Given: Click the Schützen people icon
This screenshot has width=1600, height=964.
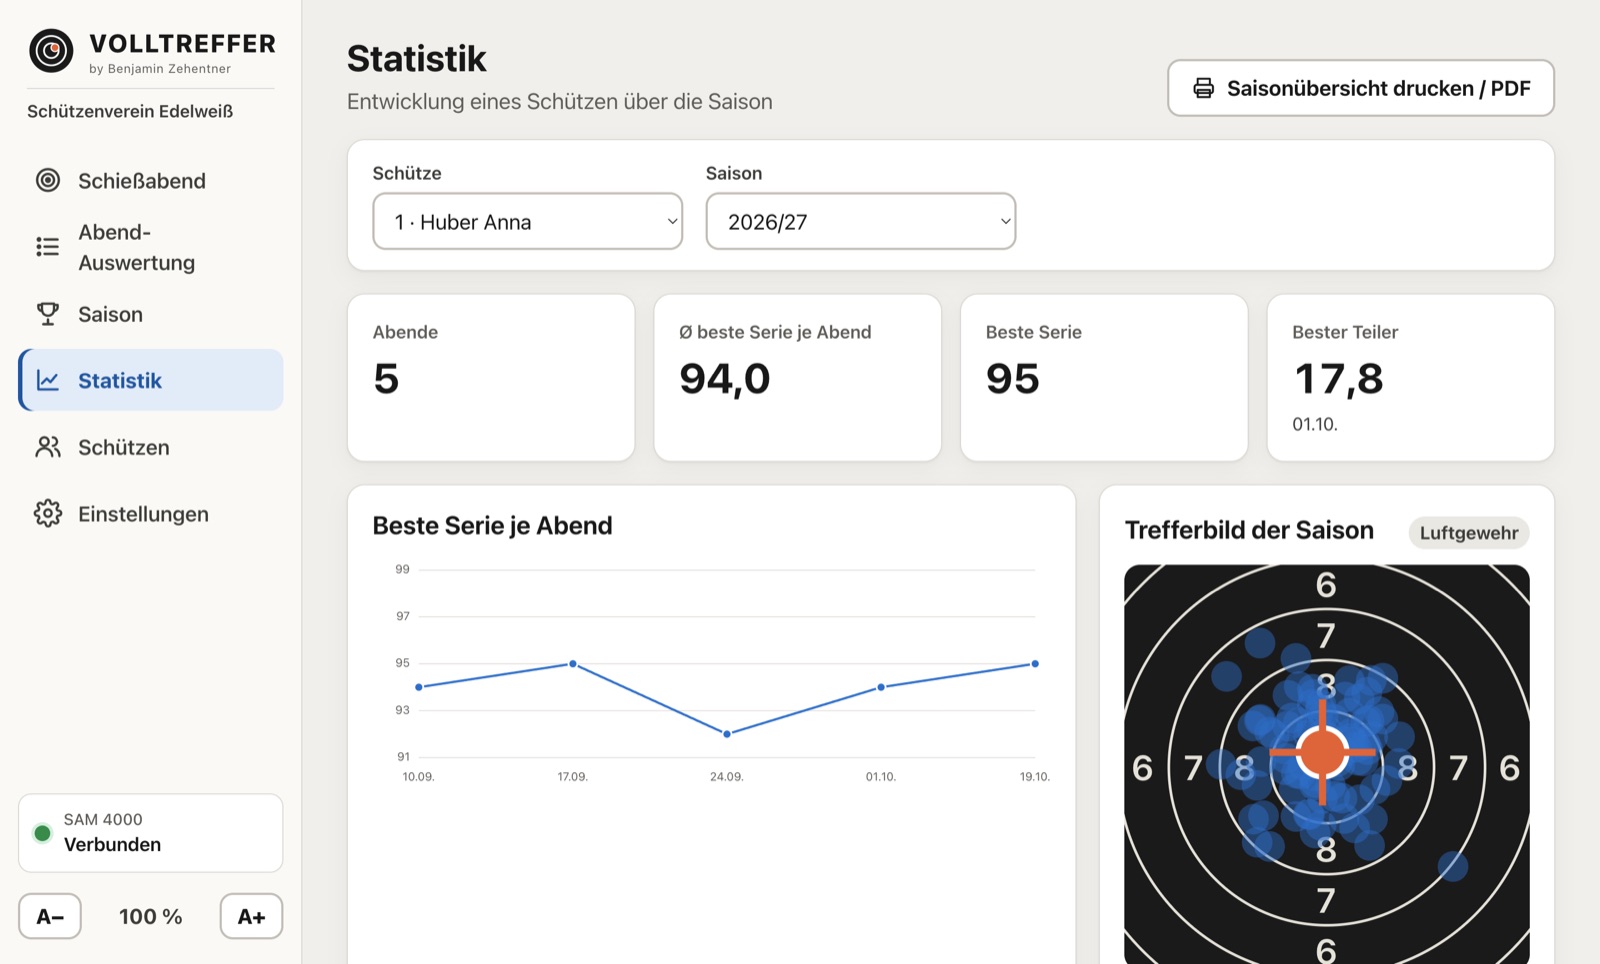Looking at the screenshot, I should tap(48, 447).
